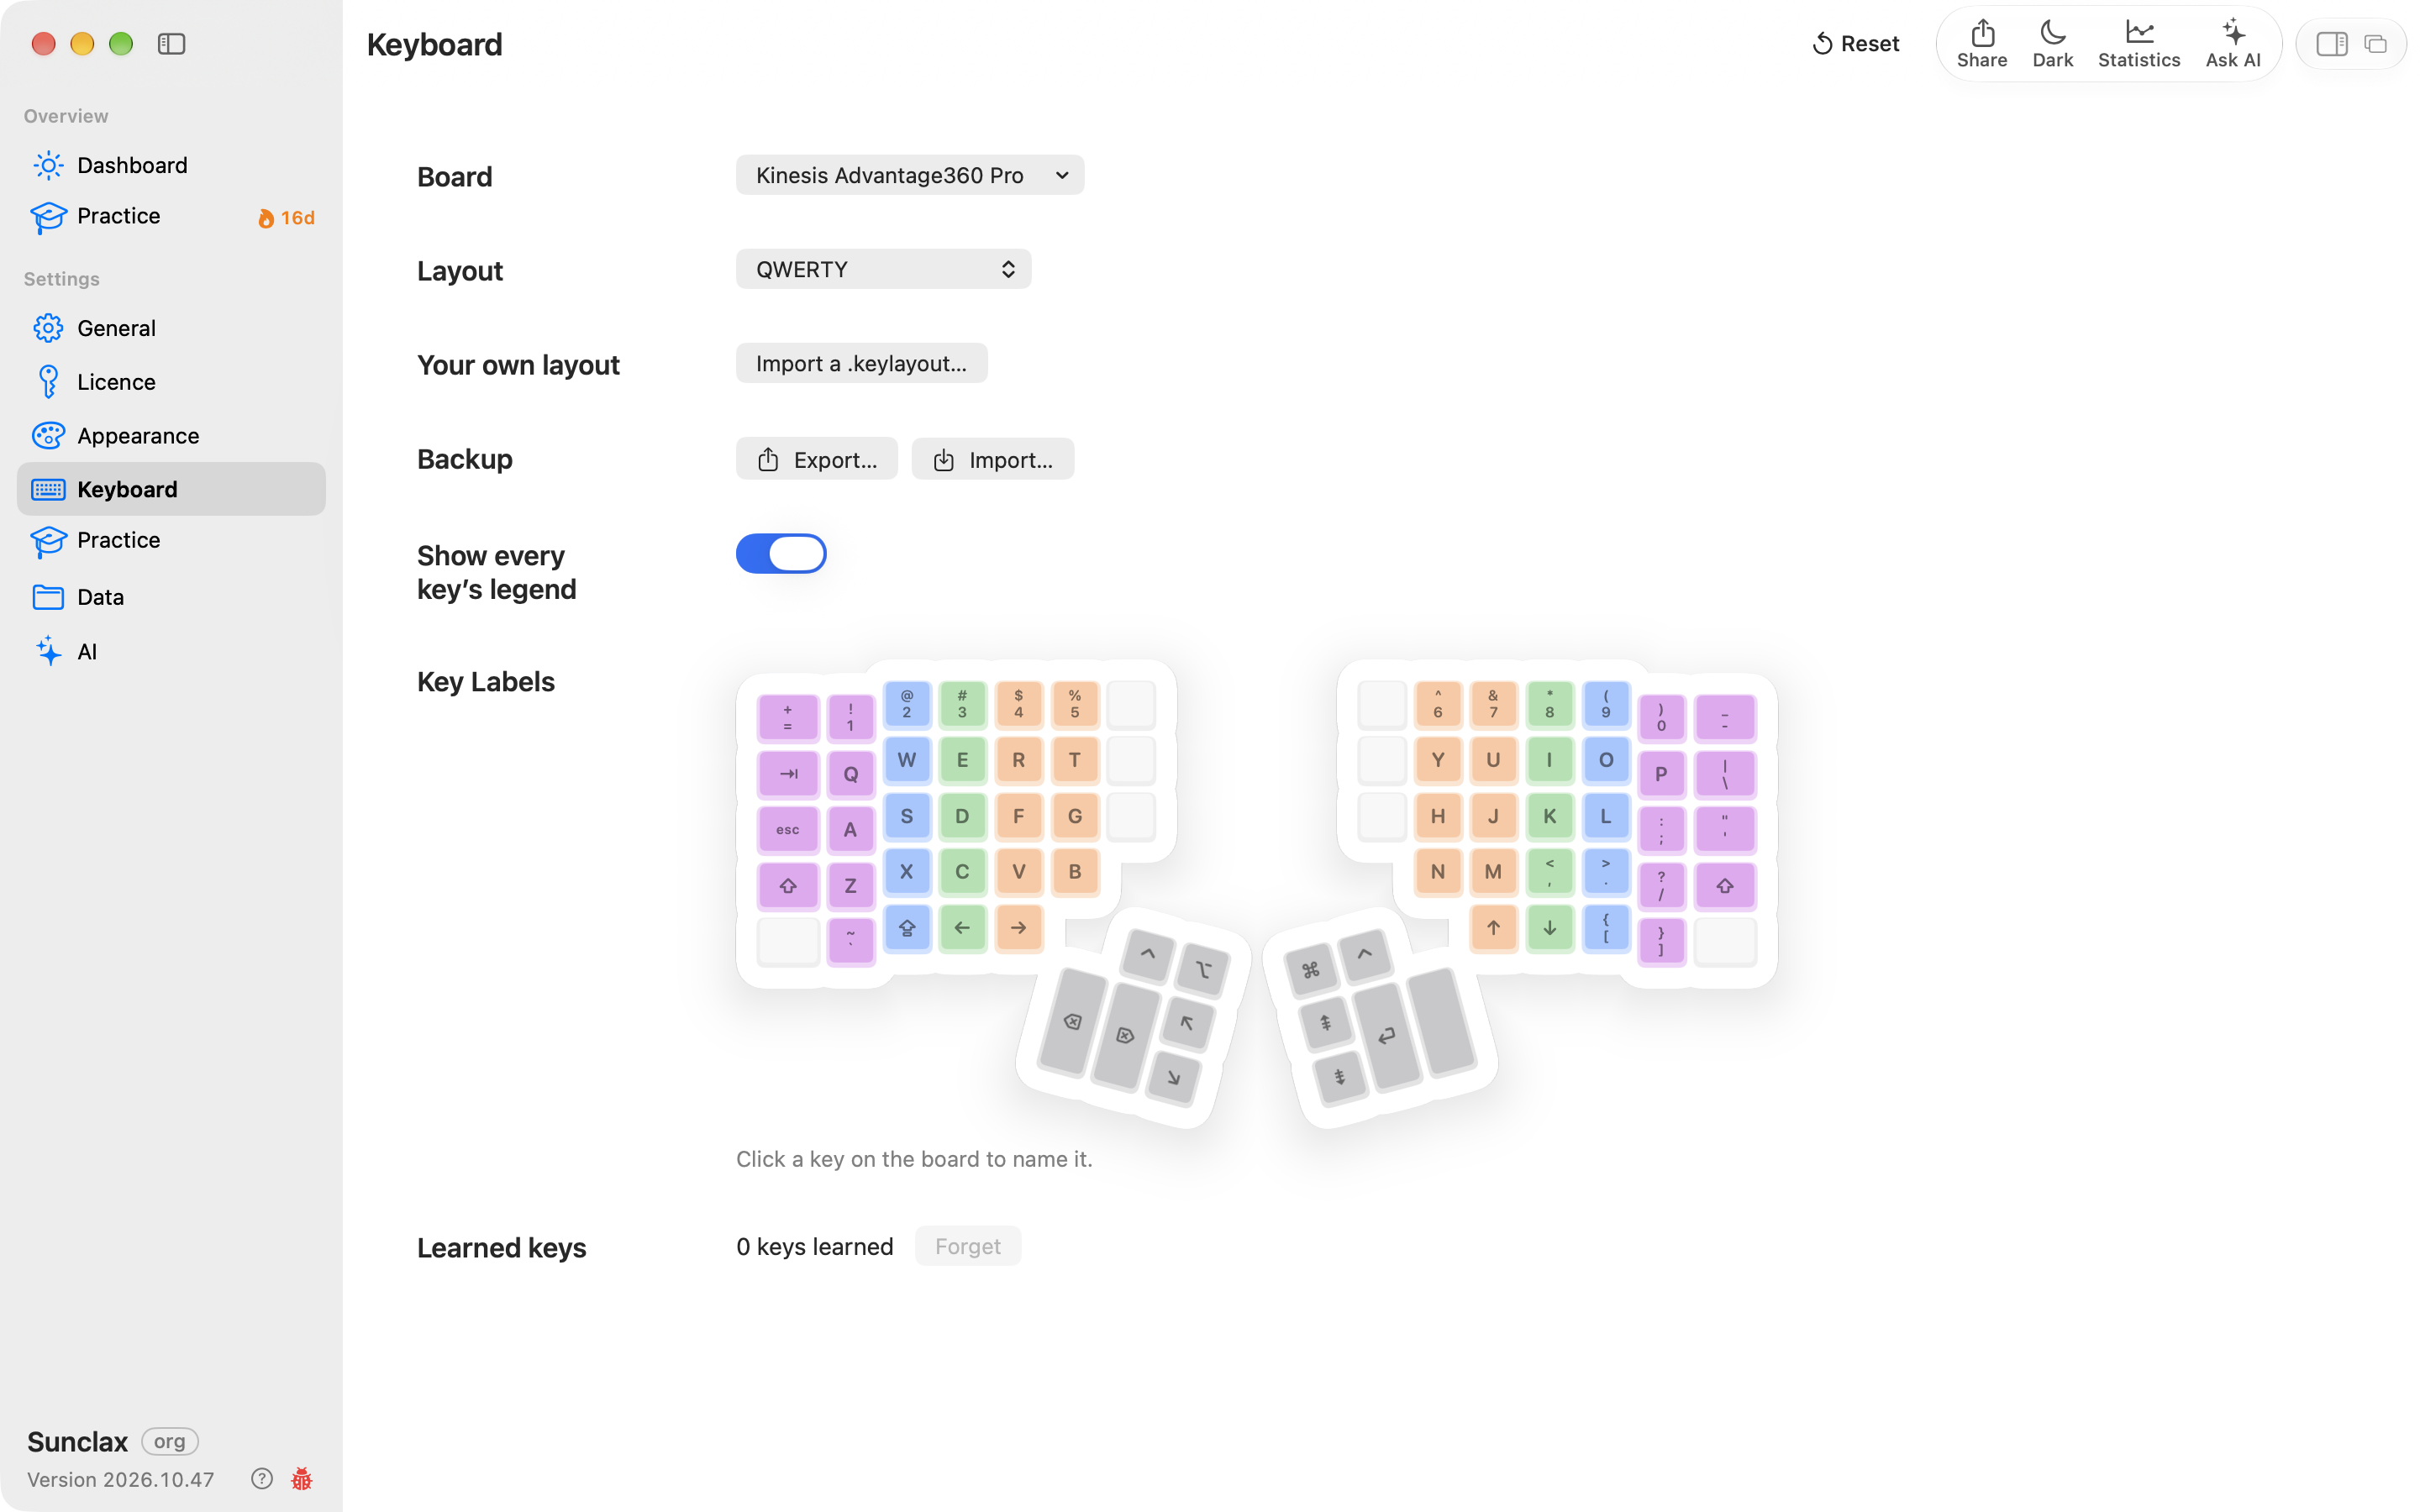This screenshot has width=2420, height=1512.
Task: Open Data settings
Action: pos(171,597)
